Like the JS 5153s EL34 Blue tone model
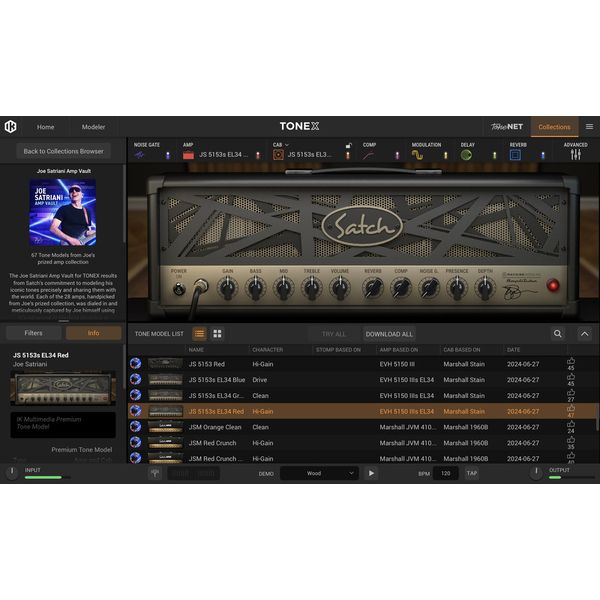 click(571, 377)
